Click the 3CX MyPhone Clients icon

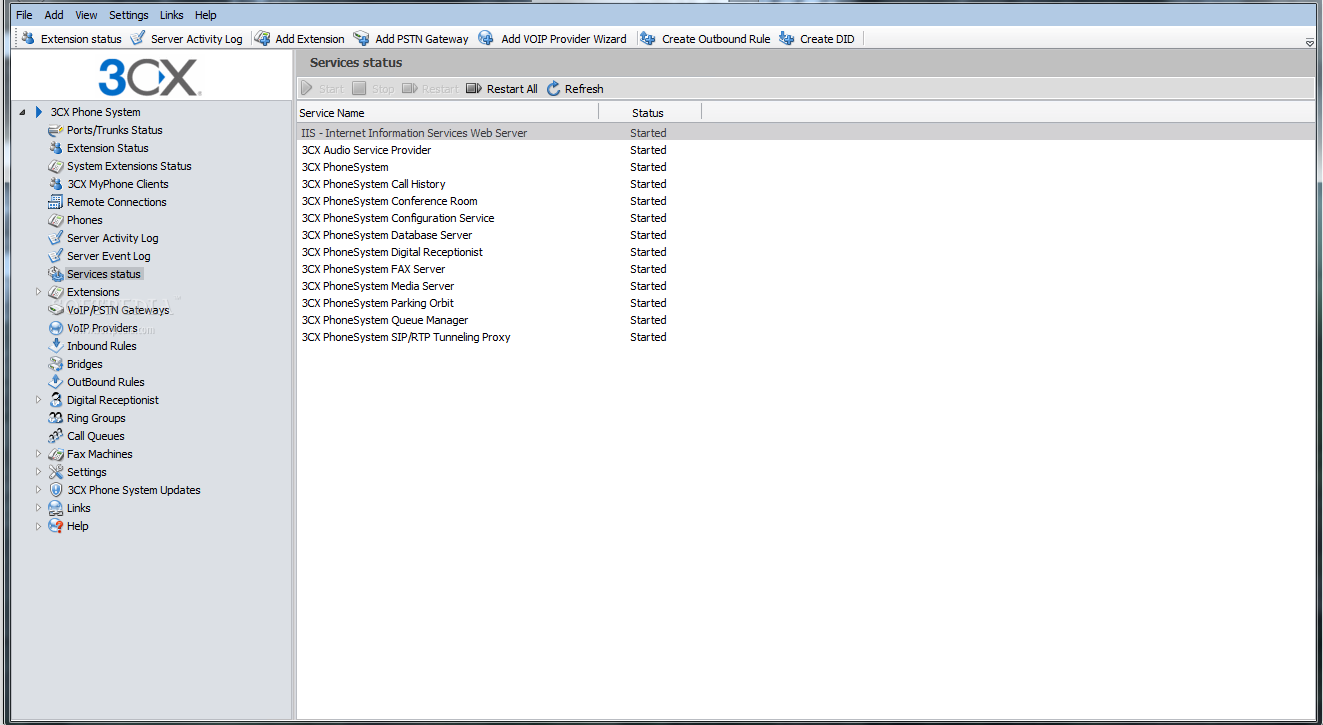pyautogui.click(x=56, y=184)
